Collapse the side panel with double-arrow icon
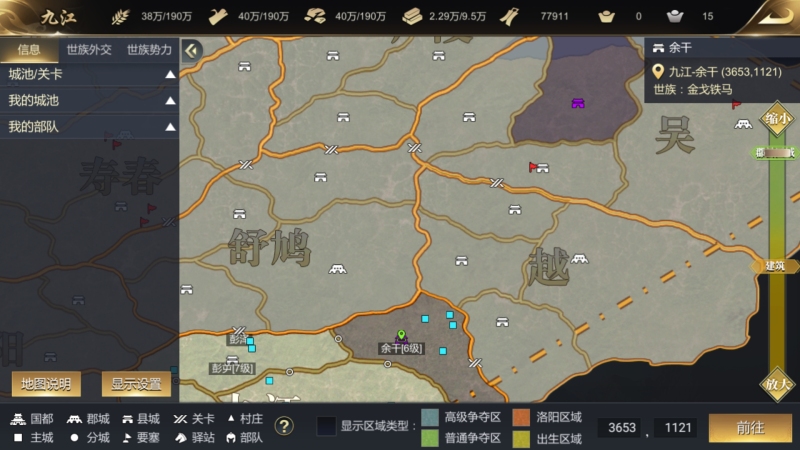 192,51
